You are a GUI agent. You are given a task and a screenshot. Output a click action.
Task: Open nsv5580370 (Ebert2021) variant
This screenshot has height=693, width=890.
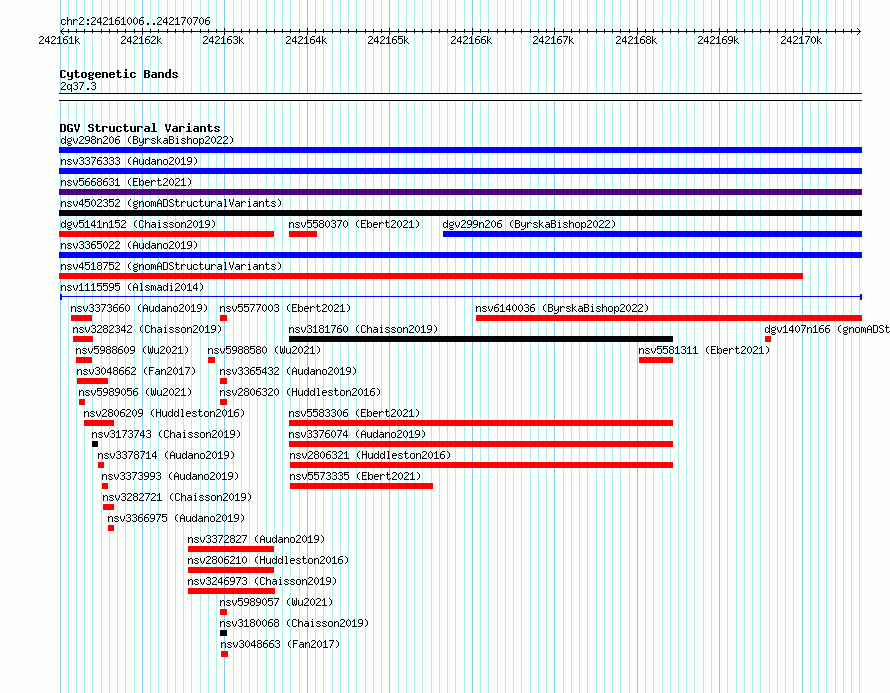click(354, 224)
